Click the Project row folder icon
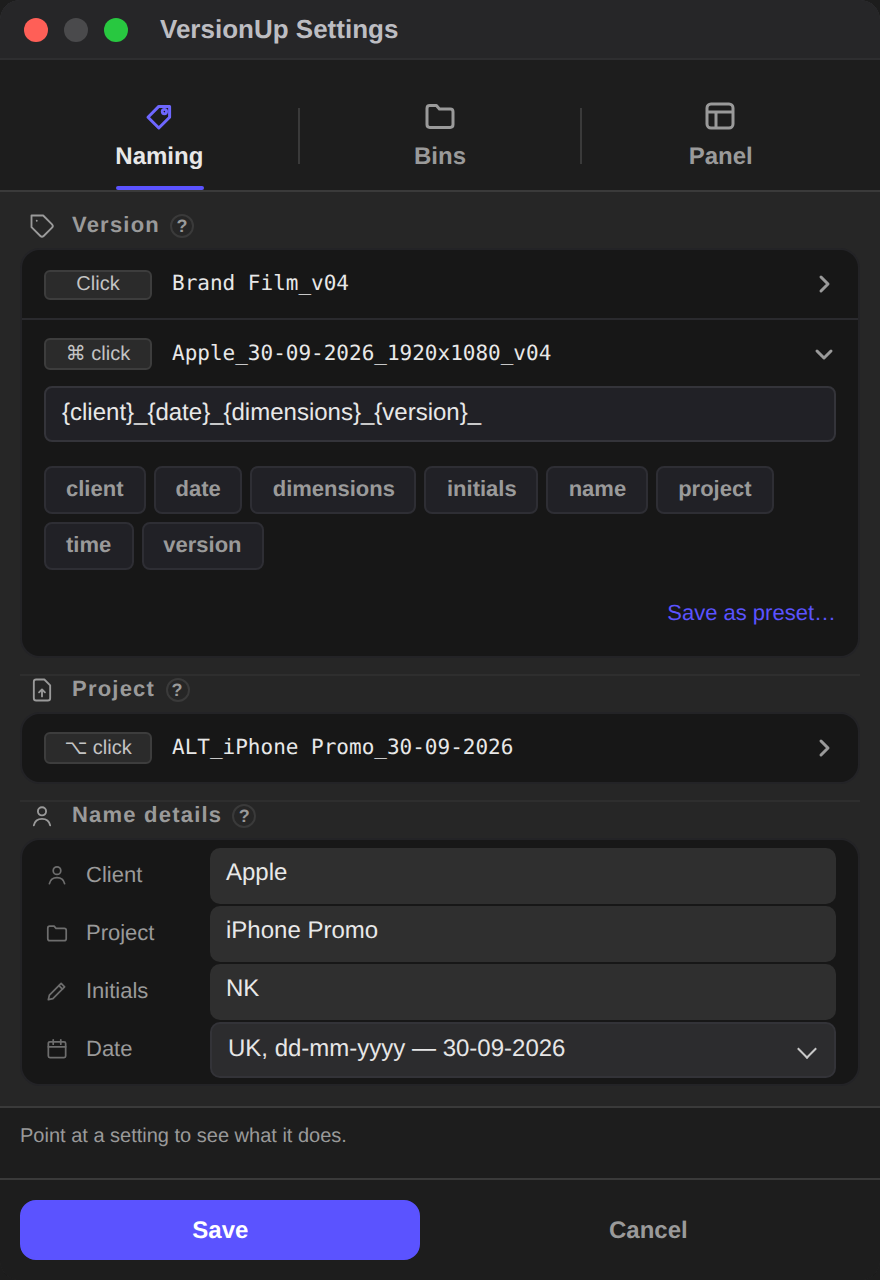This screenshot has height=1280, width=880. pyautogui.click(x=57, y=933)
